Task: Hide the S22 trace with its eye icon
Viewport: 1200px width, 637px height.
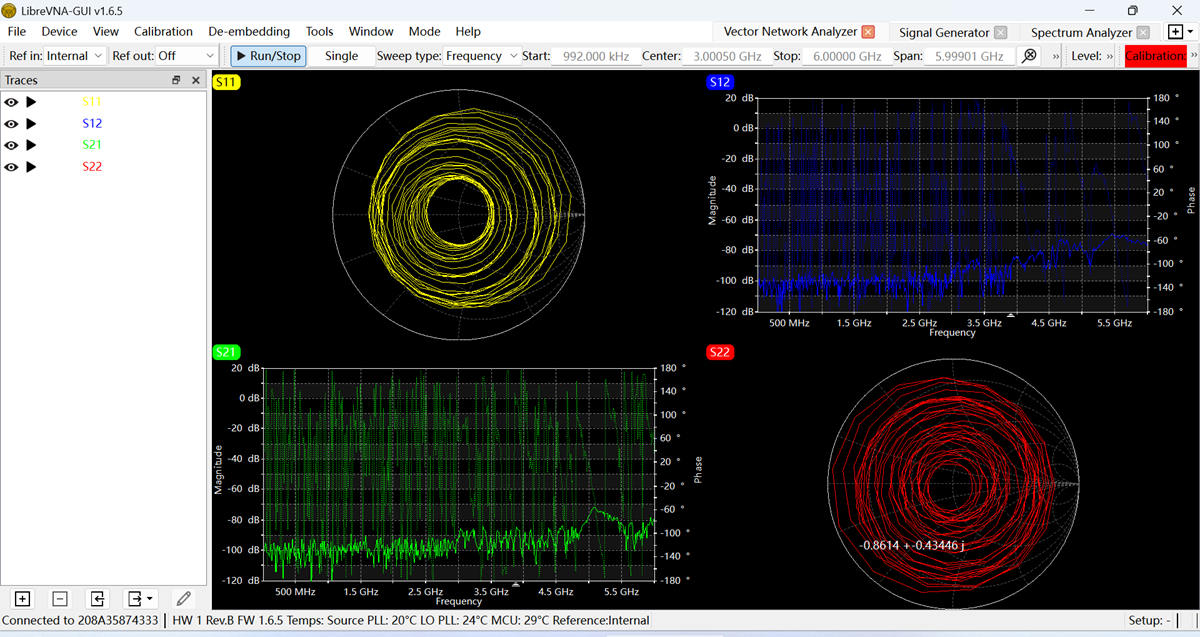Action: click(12, 167)
